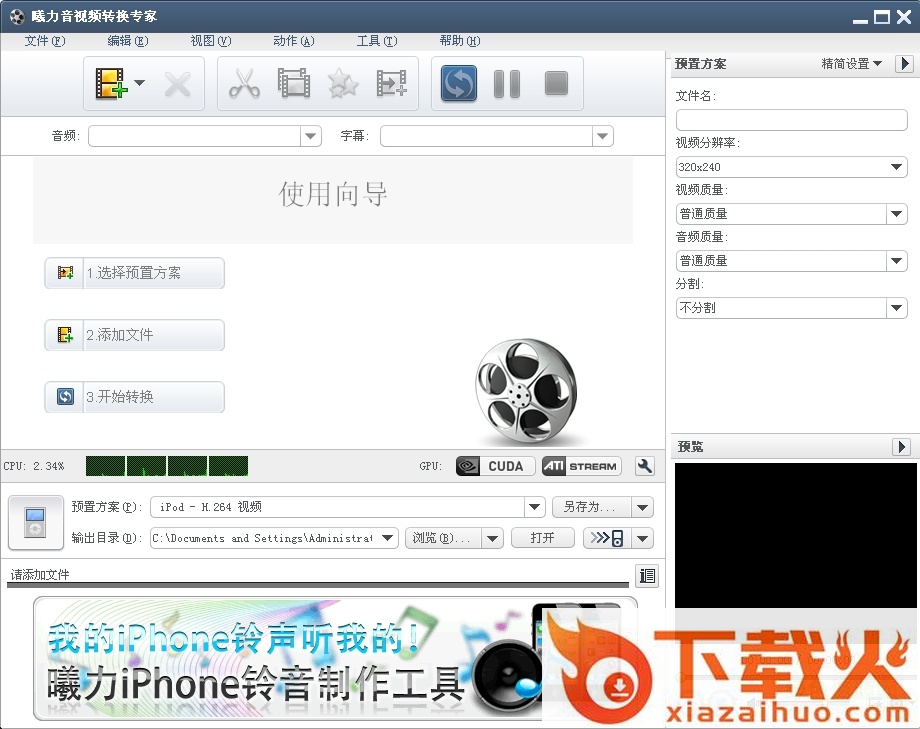Expand the 分割 dropdown
Screen dimensions: 920x729
tap(896, 308)
